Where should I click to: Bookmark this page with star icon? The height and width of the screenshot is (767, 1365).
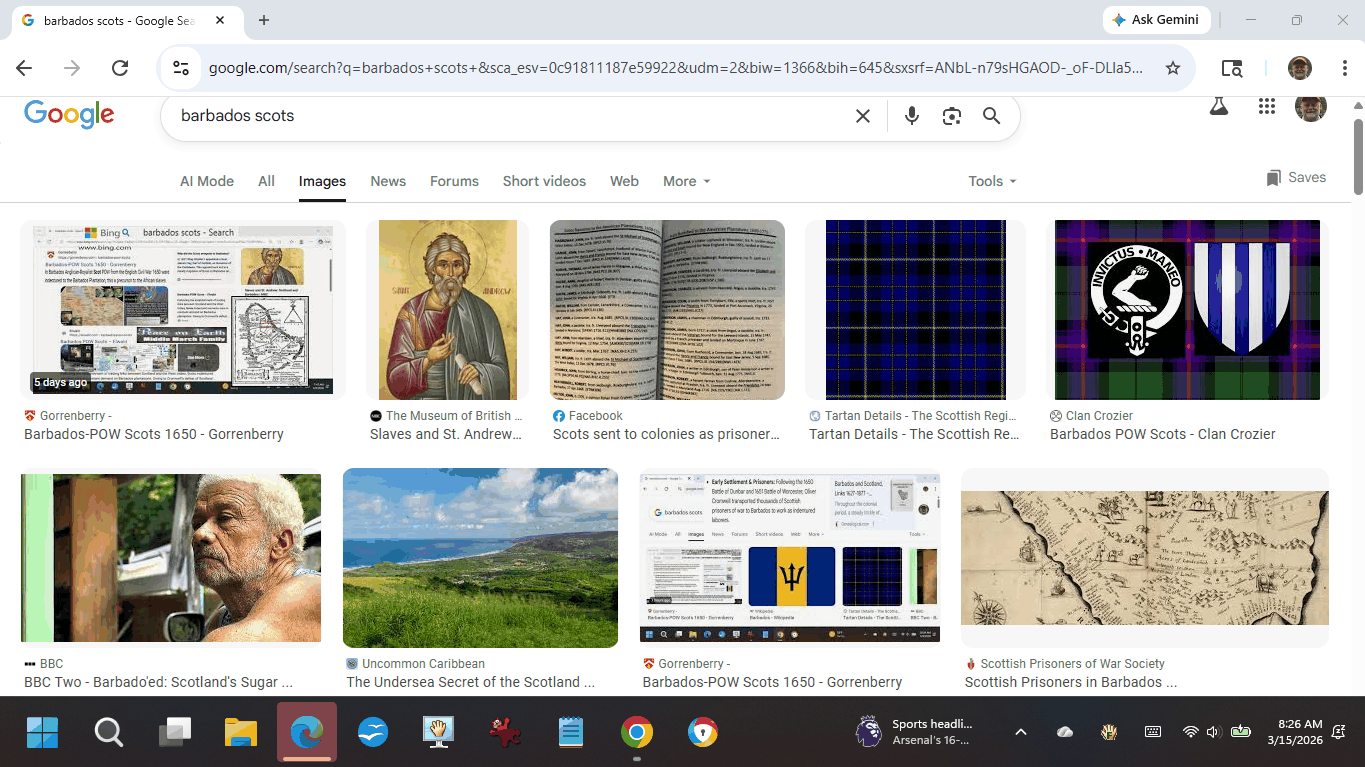[1173, 68]
